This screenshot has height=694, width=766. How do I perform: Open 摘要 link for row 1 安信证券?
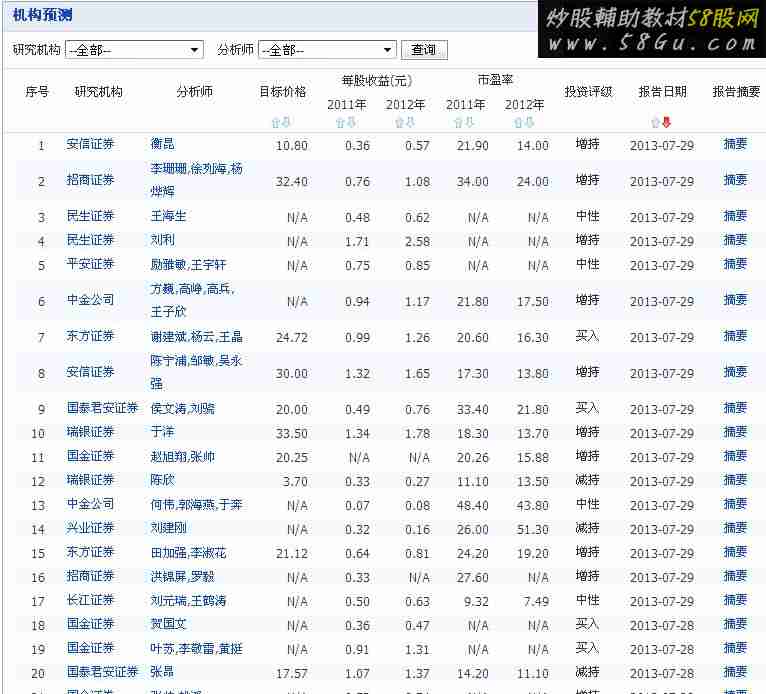tap(735, 144)
